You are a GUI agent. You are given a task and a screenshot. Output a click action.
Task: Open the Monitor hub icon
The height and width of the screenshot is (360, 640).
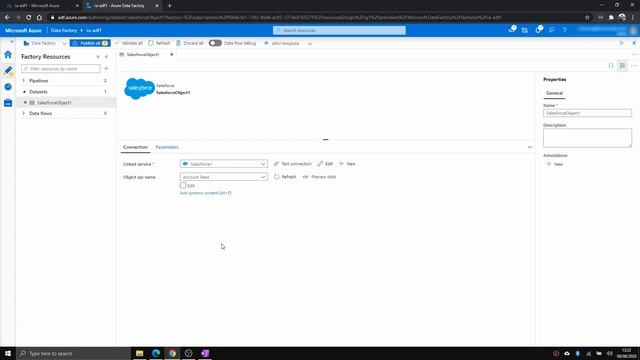(8, 87)
